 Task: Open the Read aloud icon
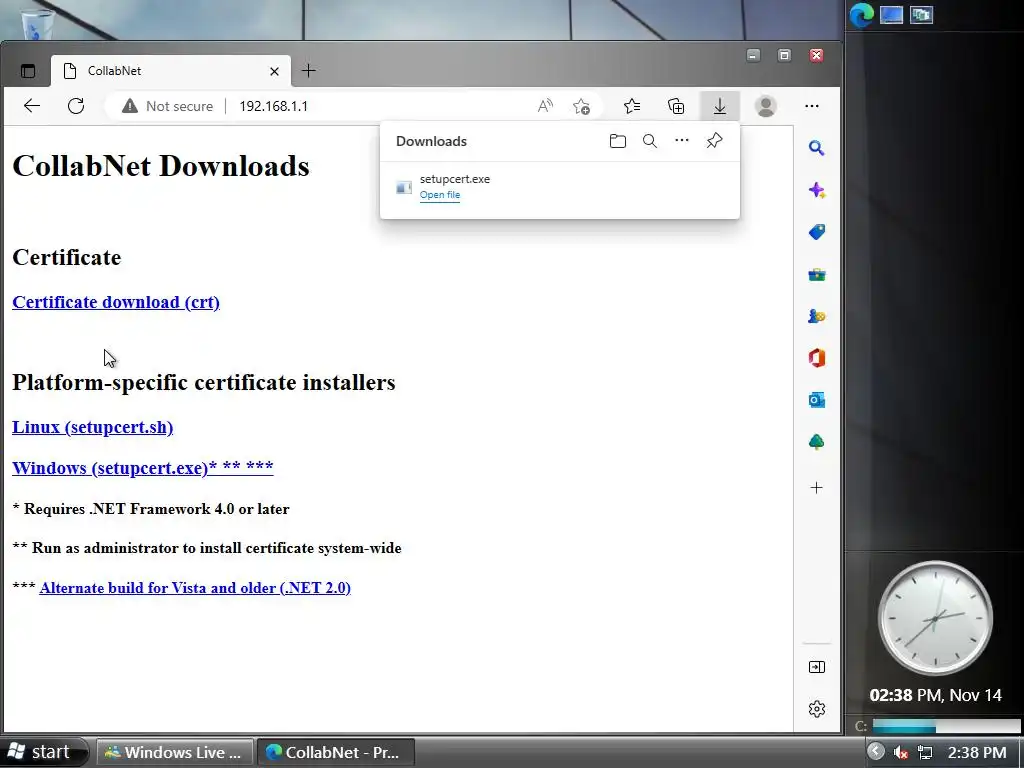[x=545, y=106]
